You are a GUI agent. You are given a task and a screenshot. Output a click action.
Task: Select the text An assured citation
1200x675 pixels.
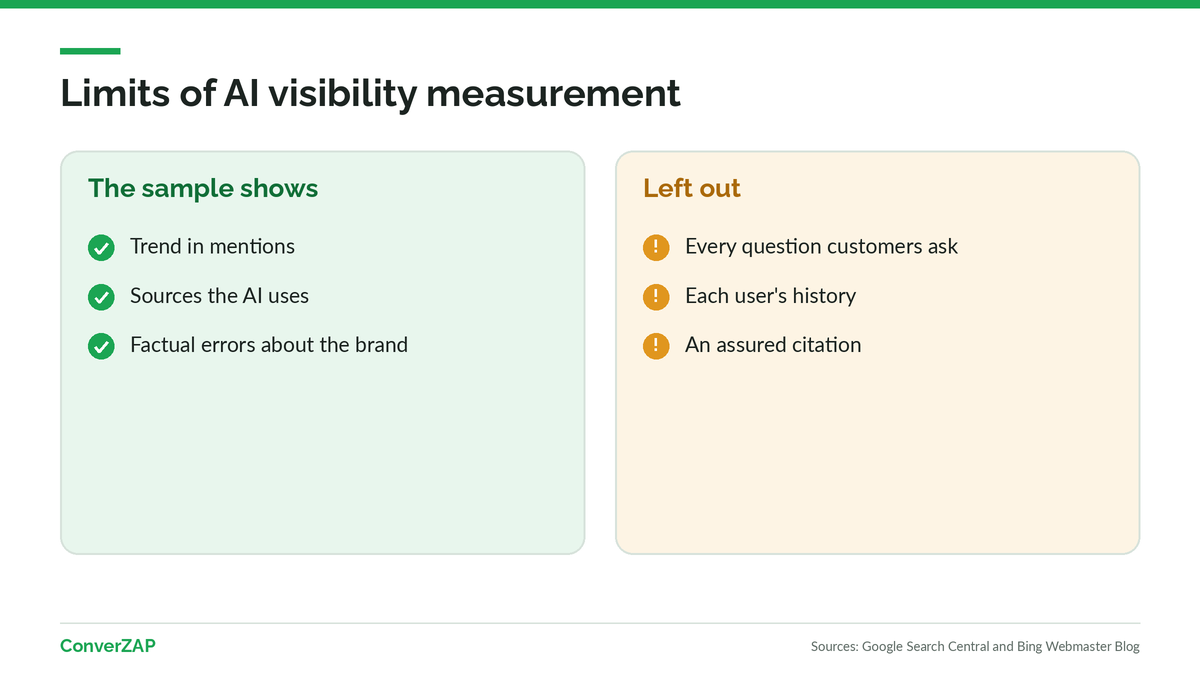coord(773,345)
